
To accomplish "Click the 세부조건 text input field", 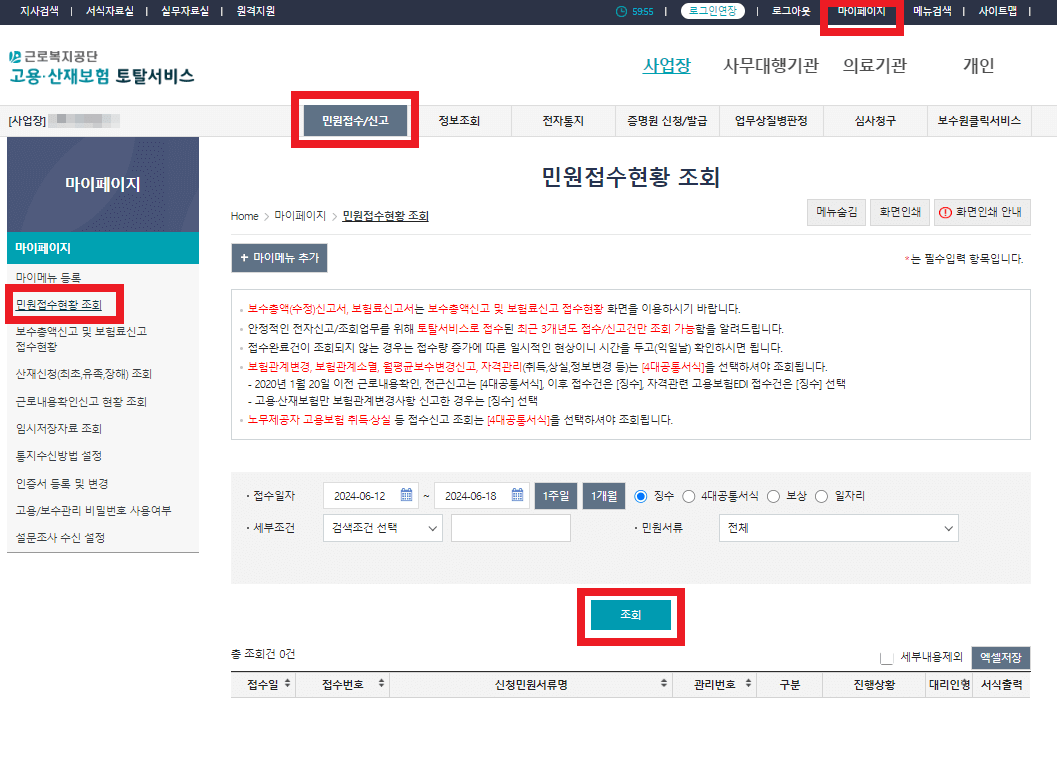I will click(510, 527).
